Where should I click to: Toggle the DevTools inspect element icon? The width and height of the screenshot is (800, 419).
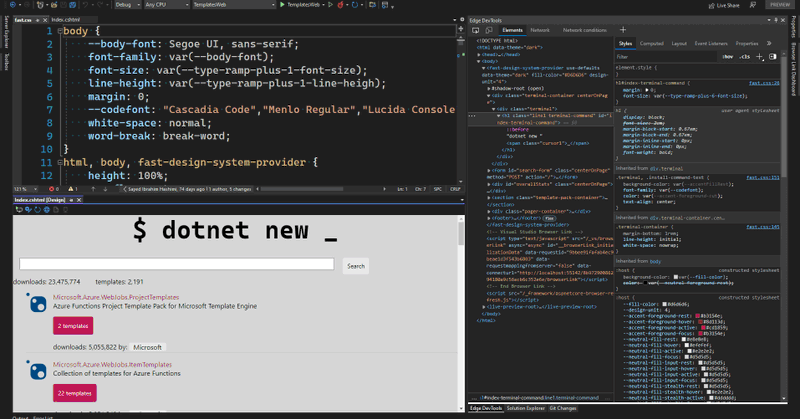[476, 30]
